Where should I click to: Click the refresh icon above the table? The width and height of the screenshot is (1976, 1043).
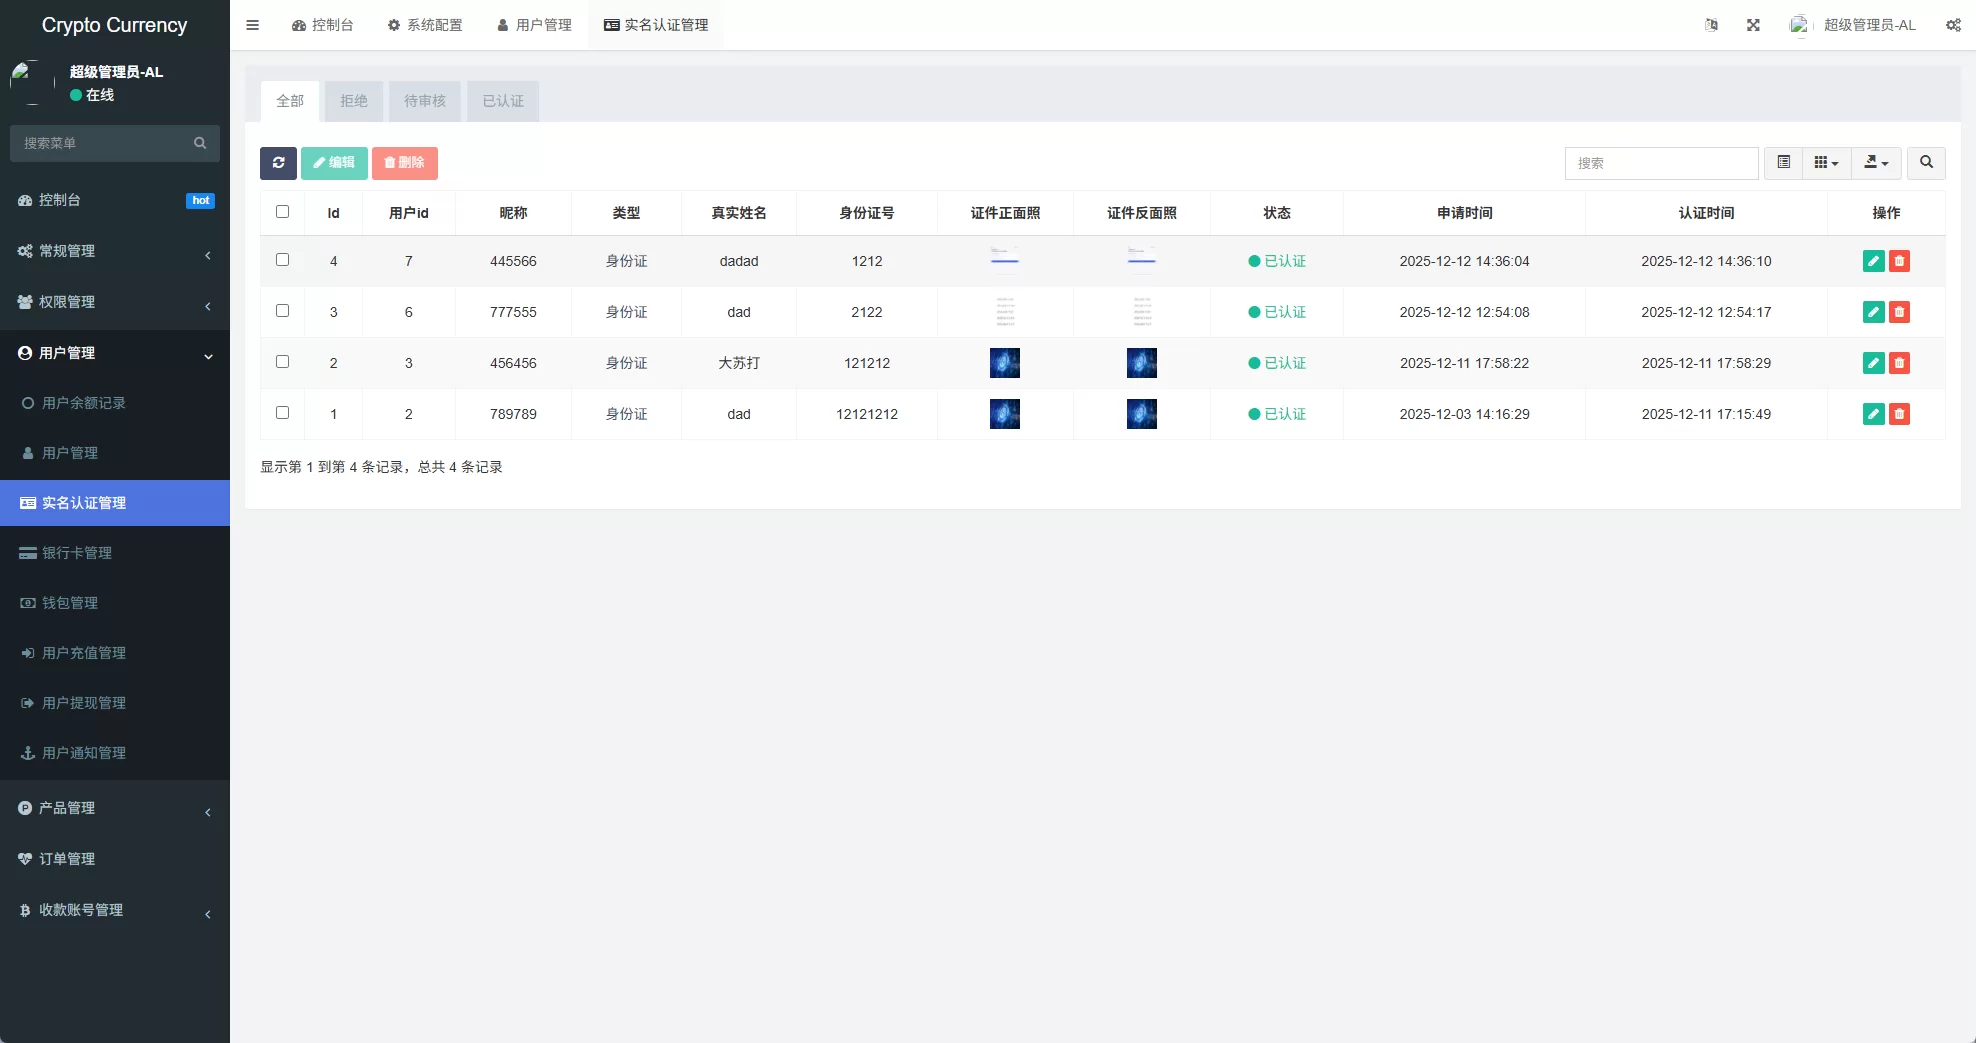279,162
